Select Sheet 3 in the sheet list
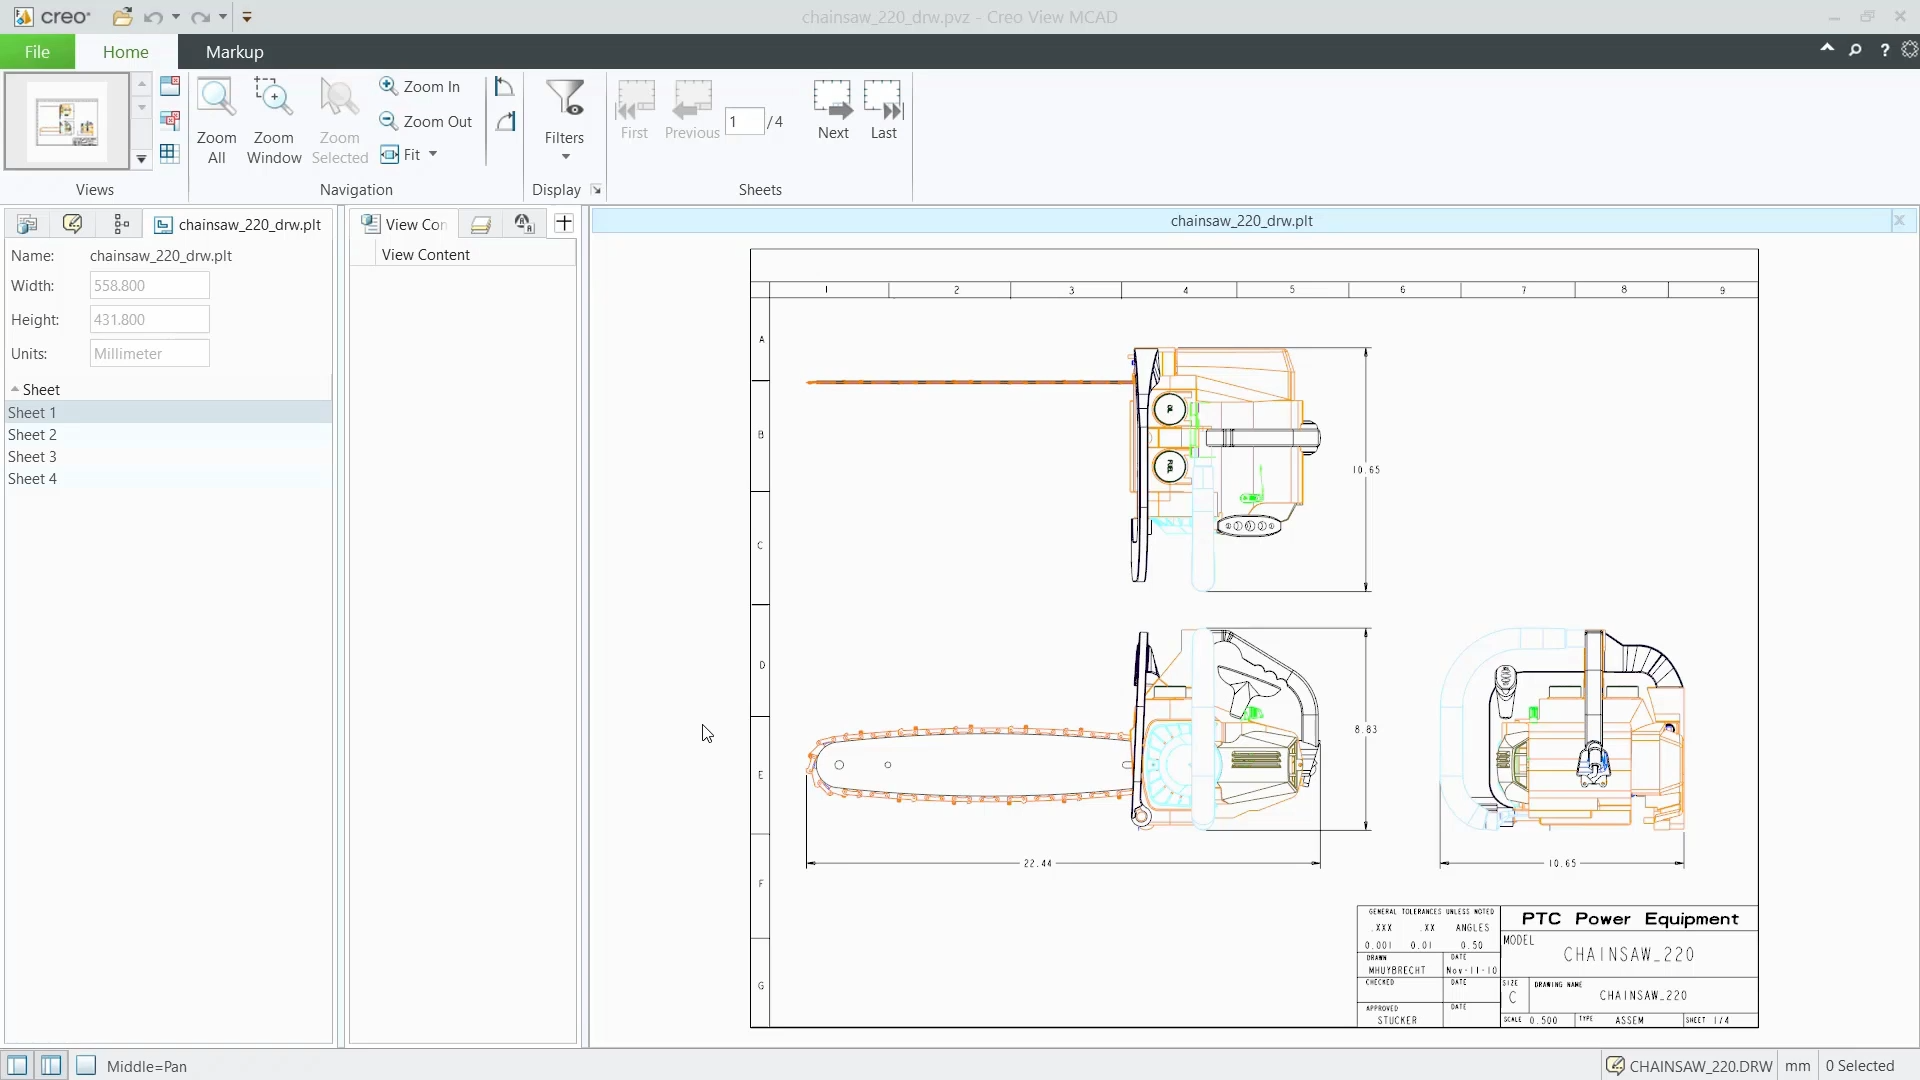The width and height of the screenshot is (1920, 1080). pos(168,457)
